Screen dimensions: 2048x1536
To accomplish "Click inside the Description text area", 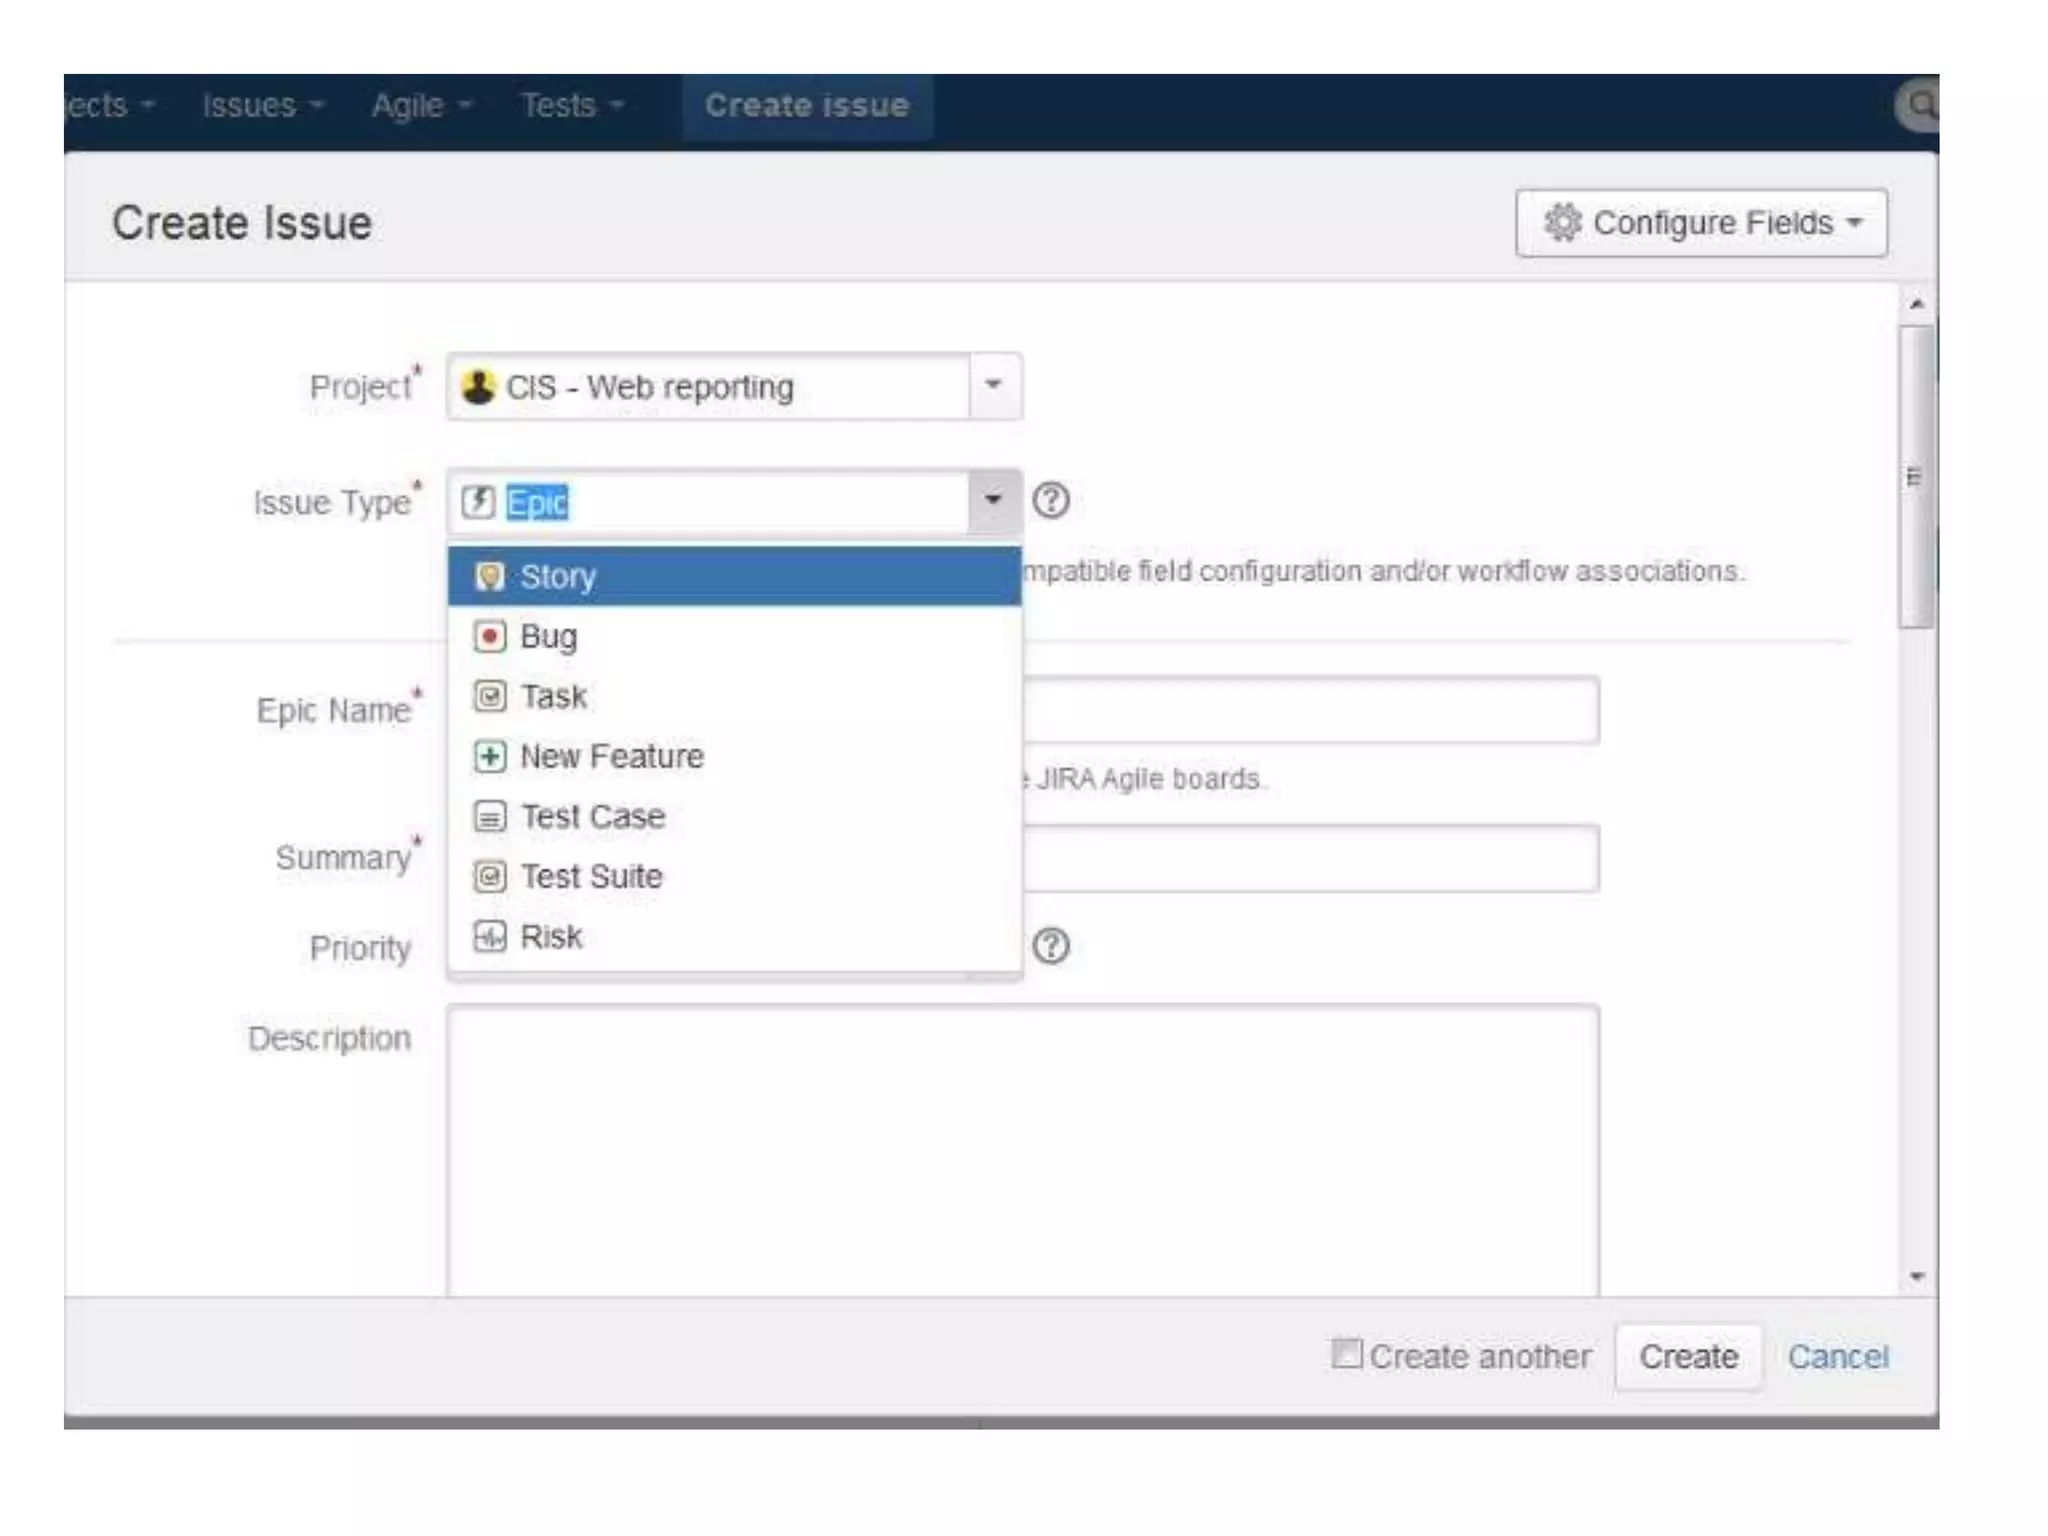I will 1022,1150.
